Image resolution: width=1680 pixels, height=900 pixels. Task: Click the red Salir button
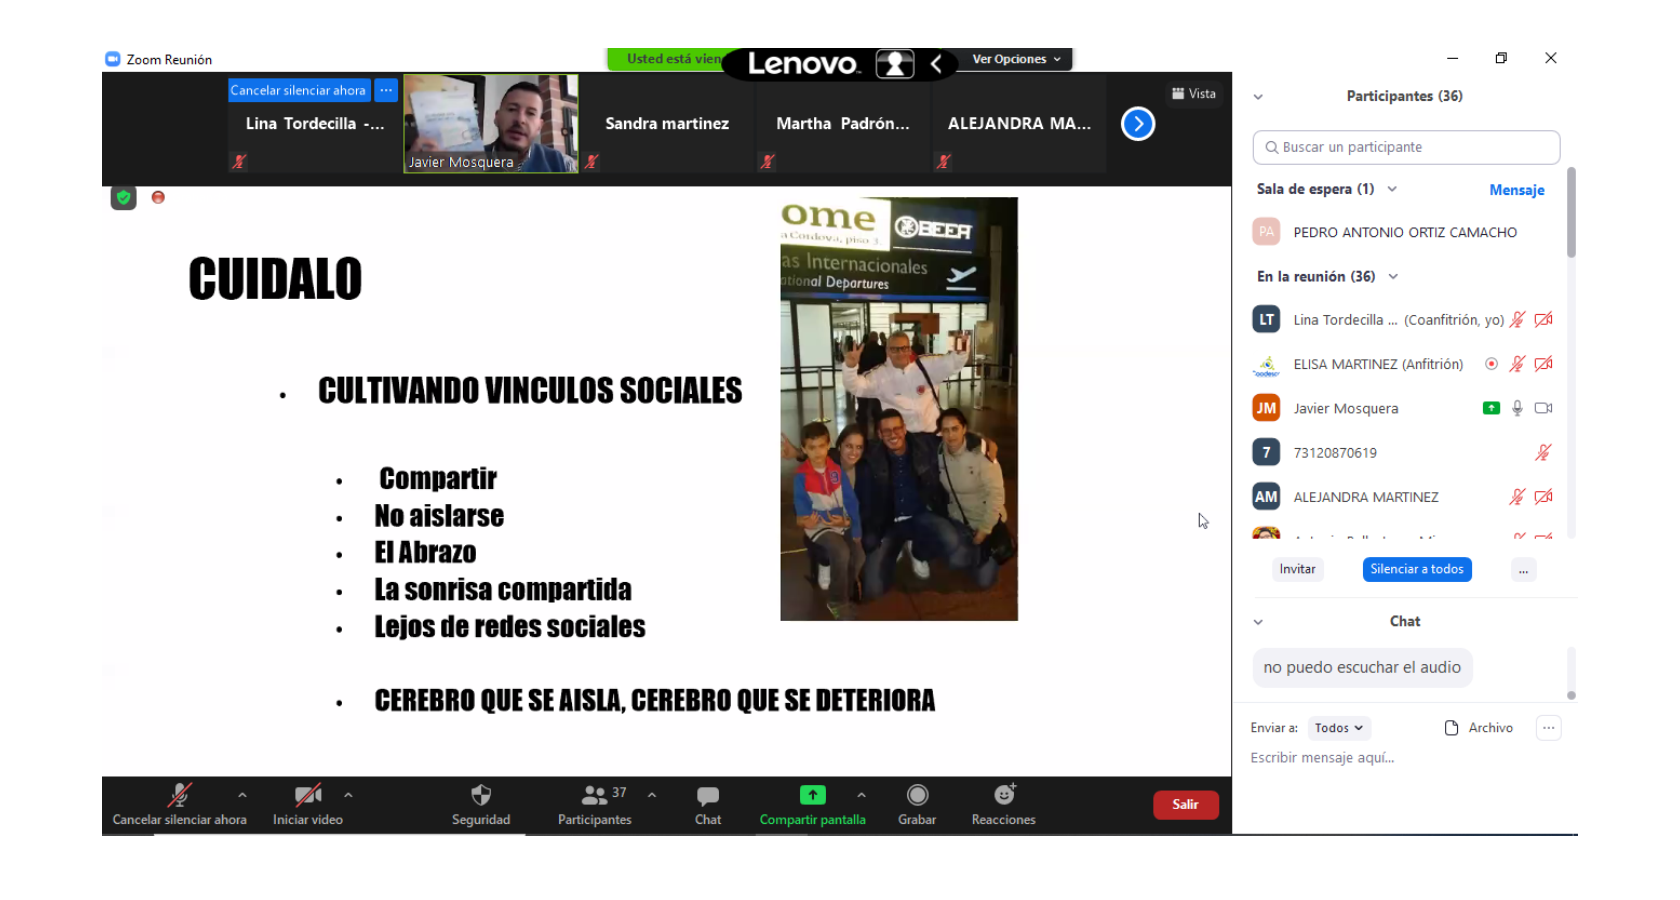(x=1185, y=805)
